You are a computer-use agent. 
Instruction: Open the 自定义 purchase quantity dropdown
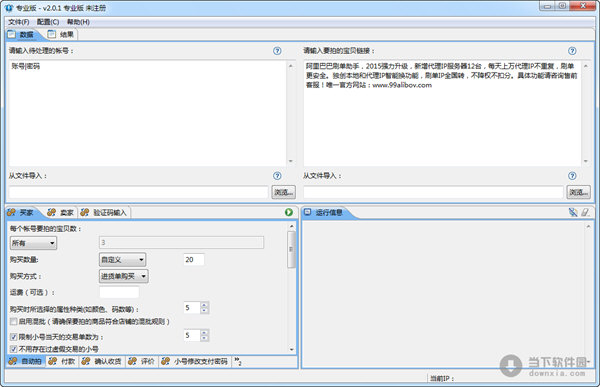(x=122, y=260)
